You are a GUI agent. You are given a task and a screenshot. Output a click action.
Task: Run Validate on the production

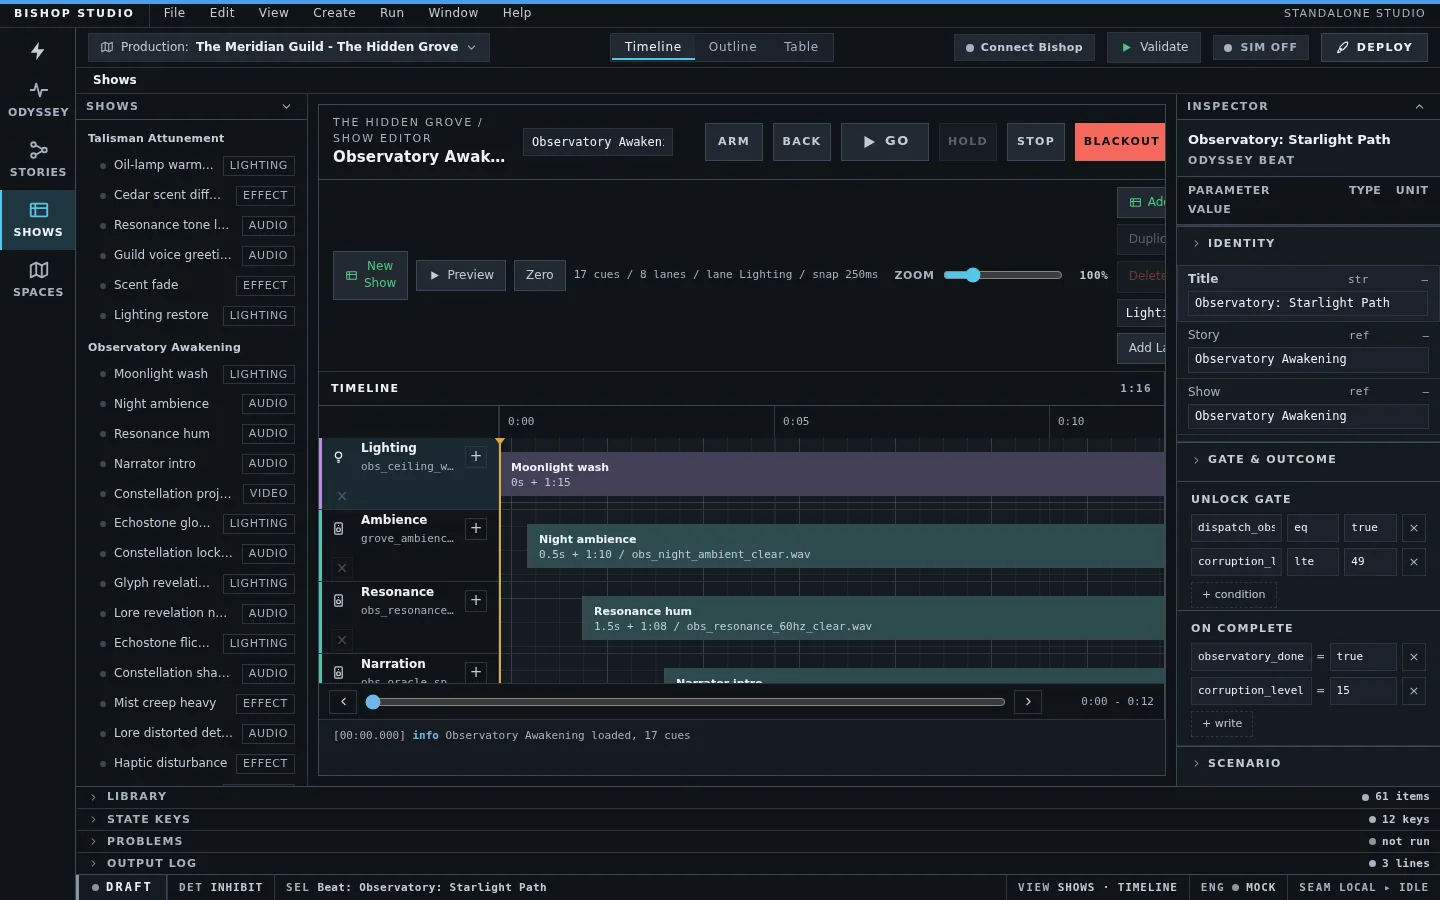1155,47
